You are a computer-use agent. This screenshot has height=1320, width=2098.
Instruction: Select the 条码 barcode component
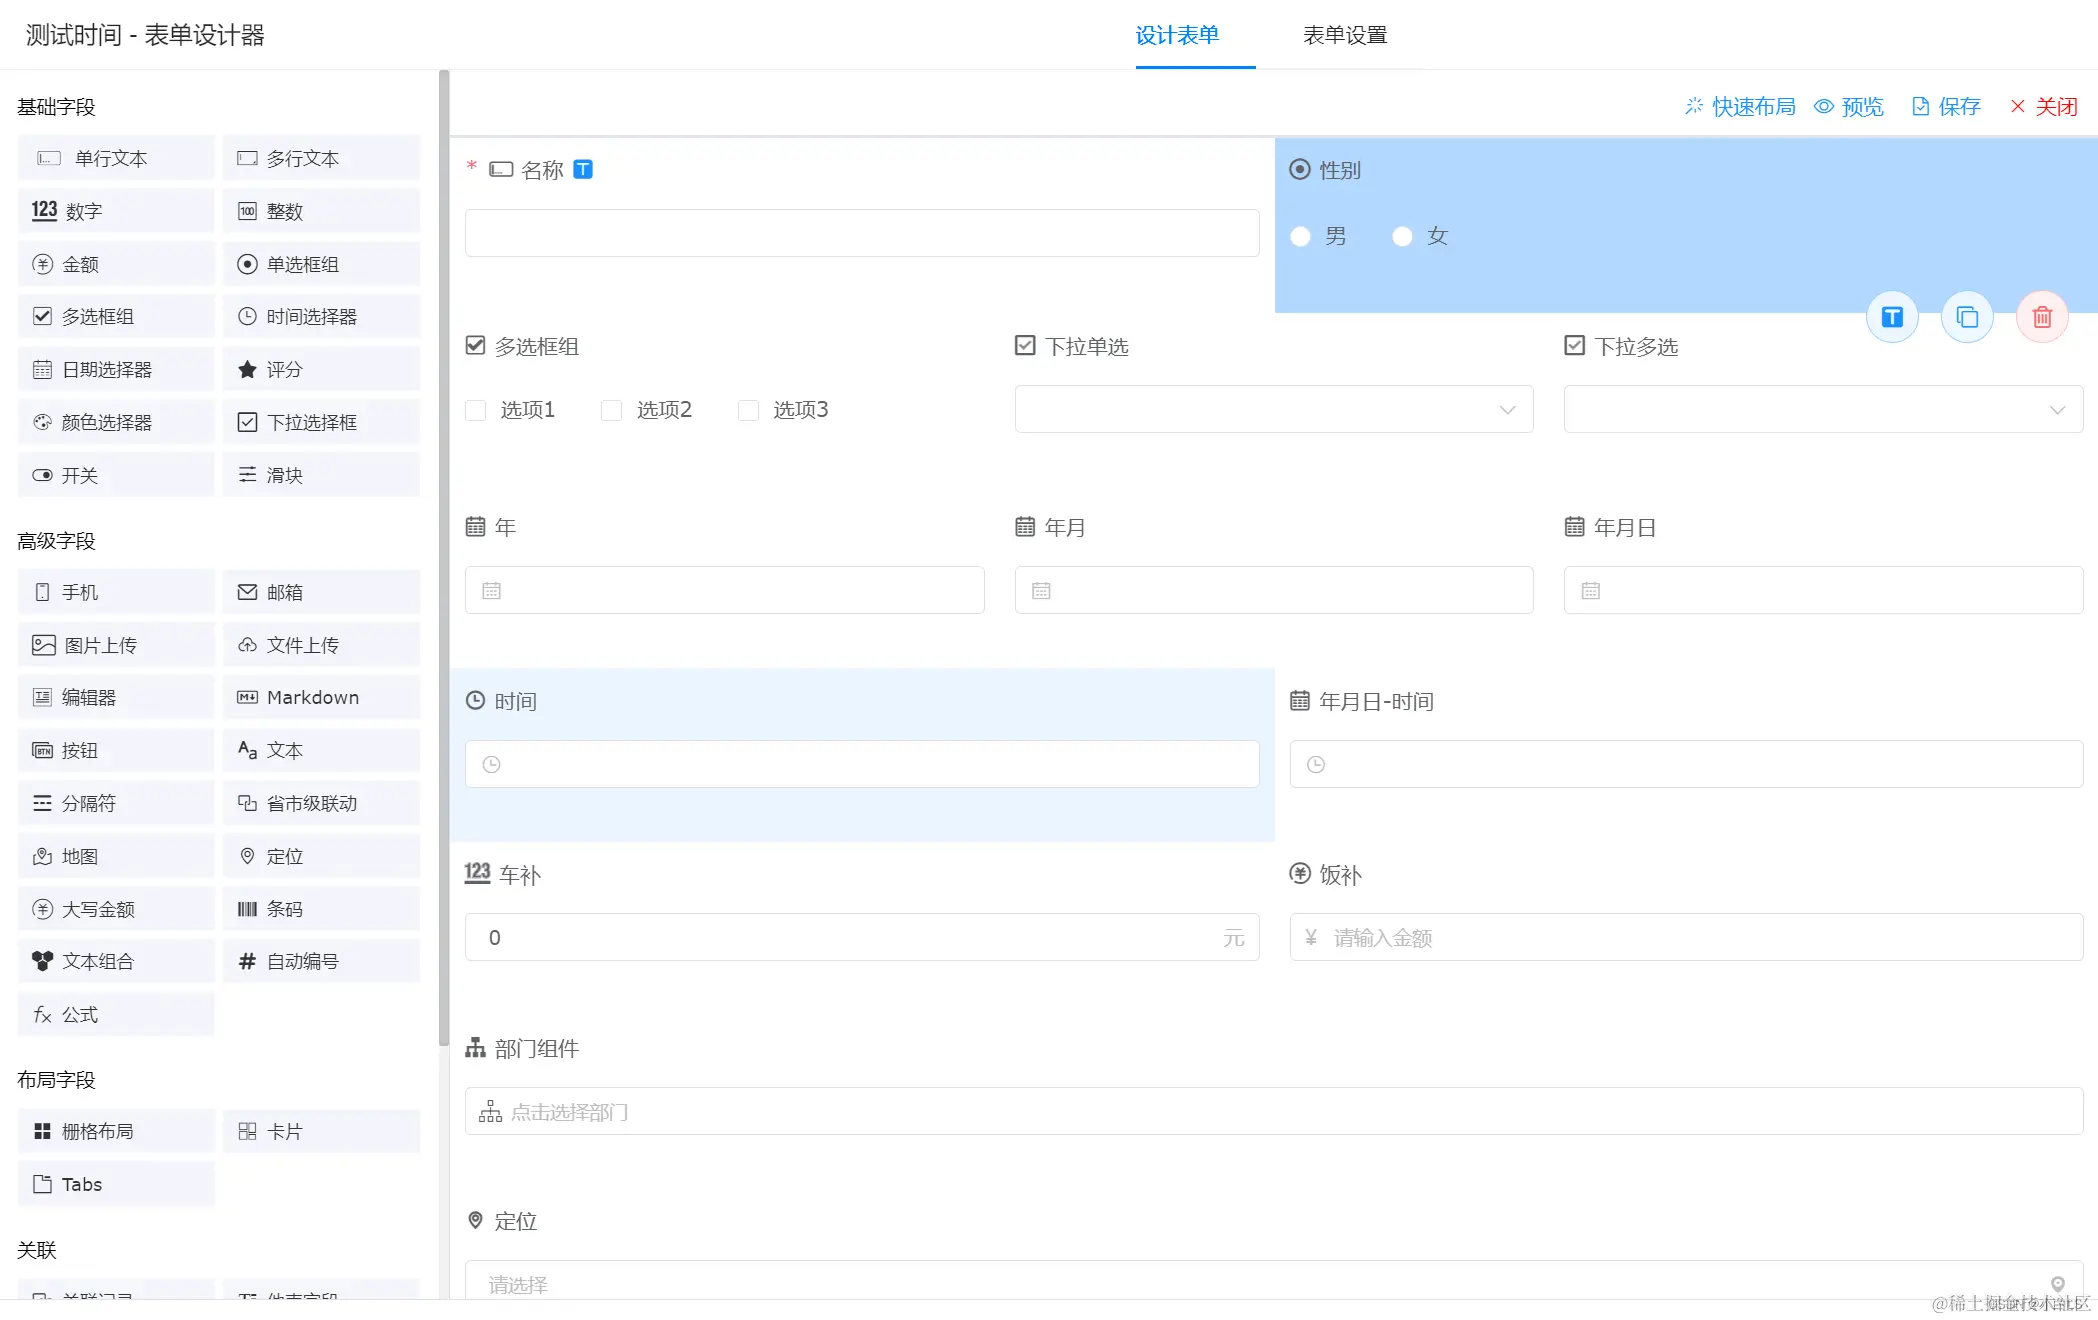(320, 909)
